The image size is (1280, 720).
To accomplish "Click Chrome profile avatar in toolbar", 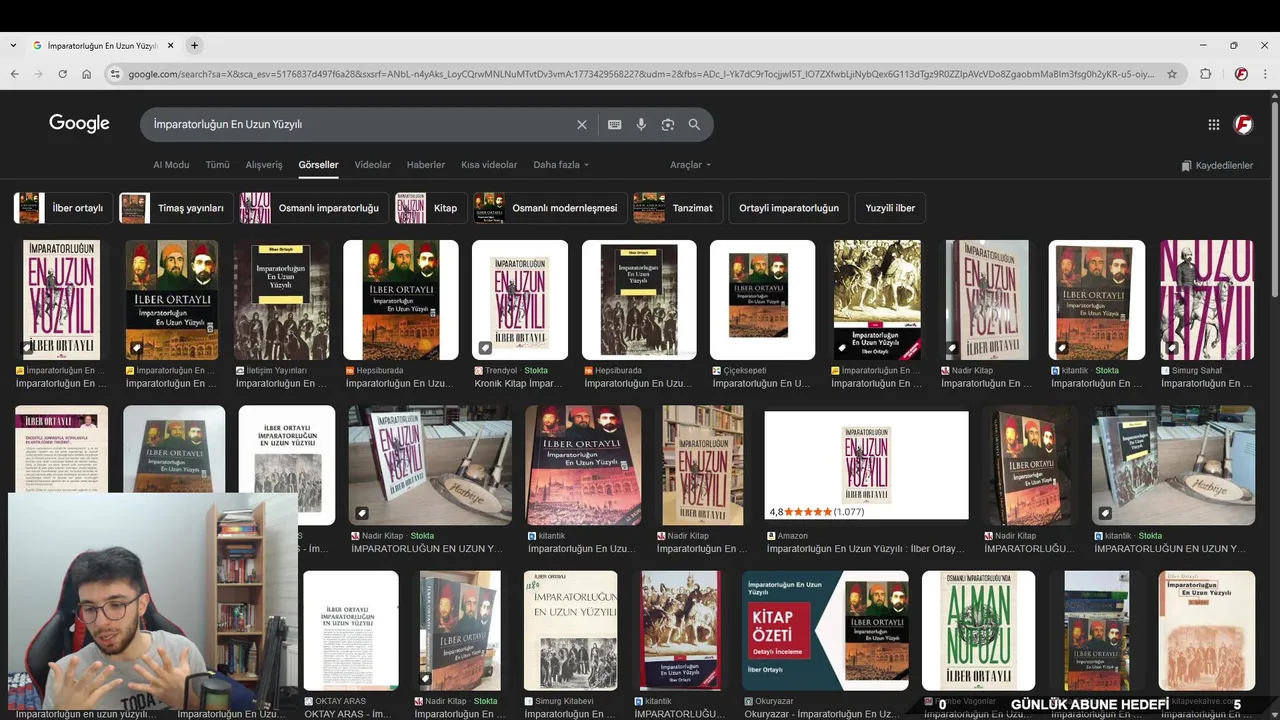I will tap(1241, 74).
